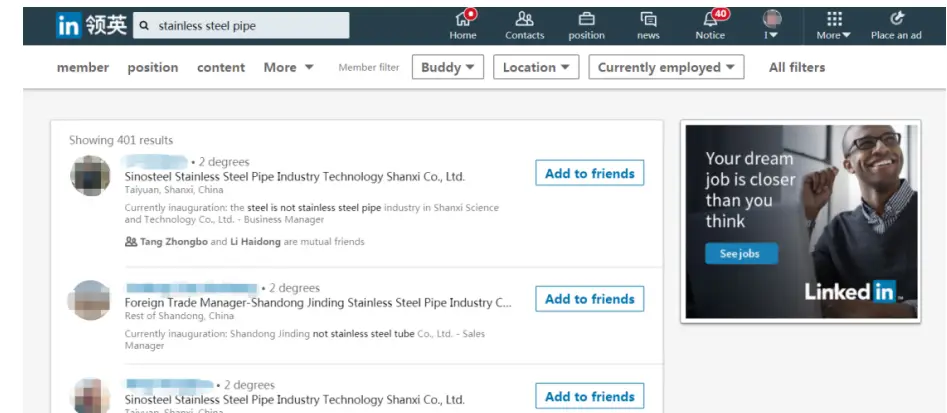Screen dimensions: 947x413
Task: Open the Currently employed filter dropdown
Action: pos(666,67)
